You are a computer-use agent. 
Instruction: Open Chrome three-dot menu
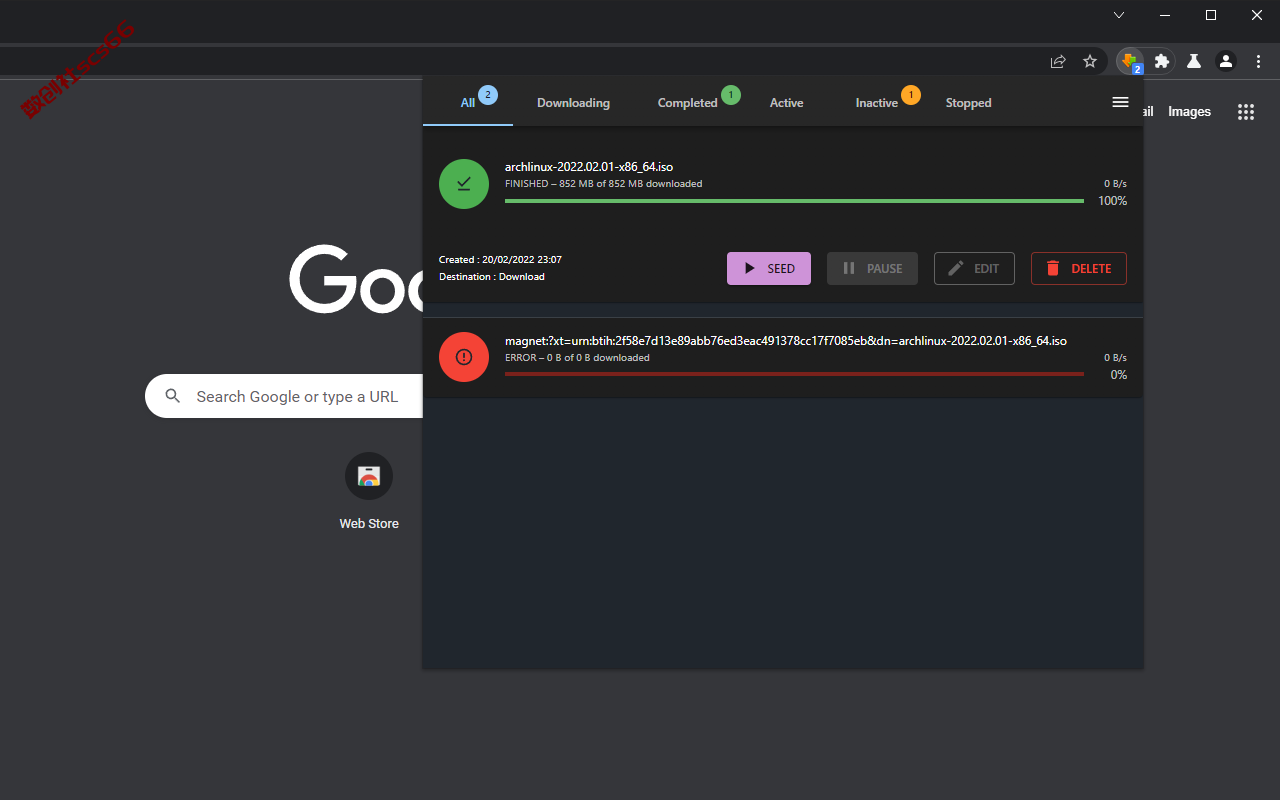pyautogui.click(x=1258, y=61)
